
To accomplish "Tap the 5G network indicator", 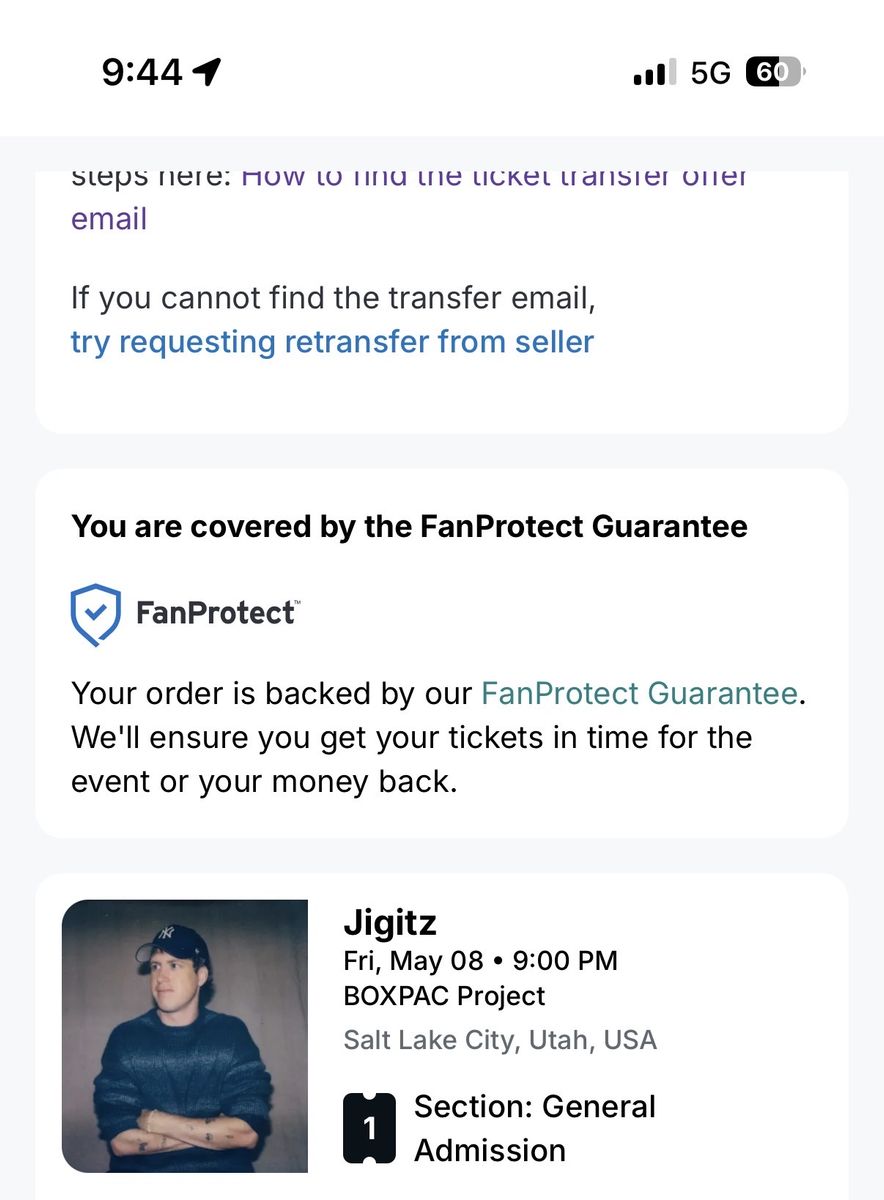I will pyautogui.click(x=711, y=72).
